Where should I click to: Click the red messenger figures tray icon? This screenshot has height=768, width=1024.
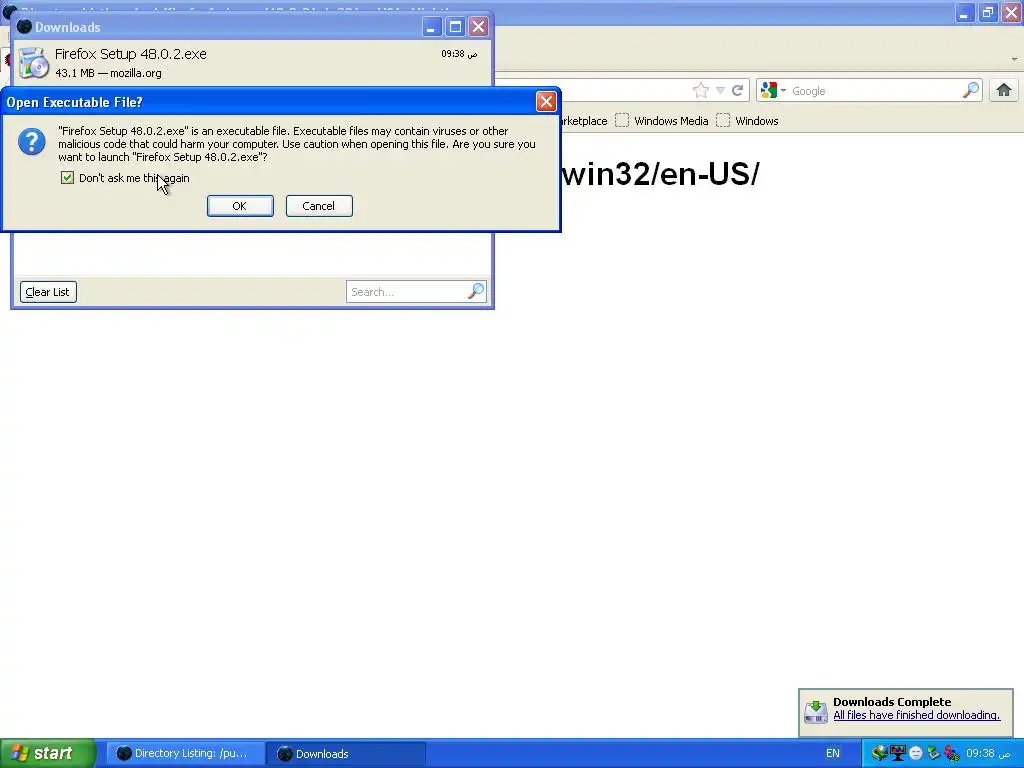click(951, 753)
